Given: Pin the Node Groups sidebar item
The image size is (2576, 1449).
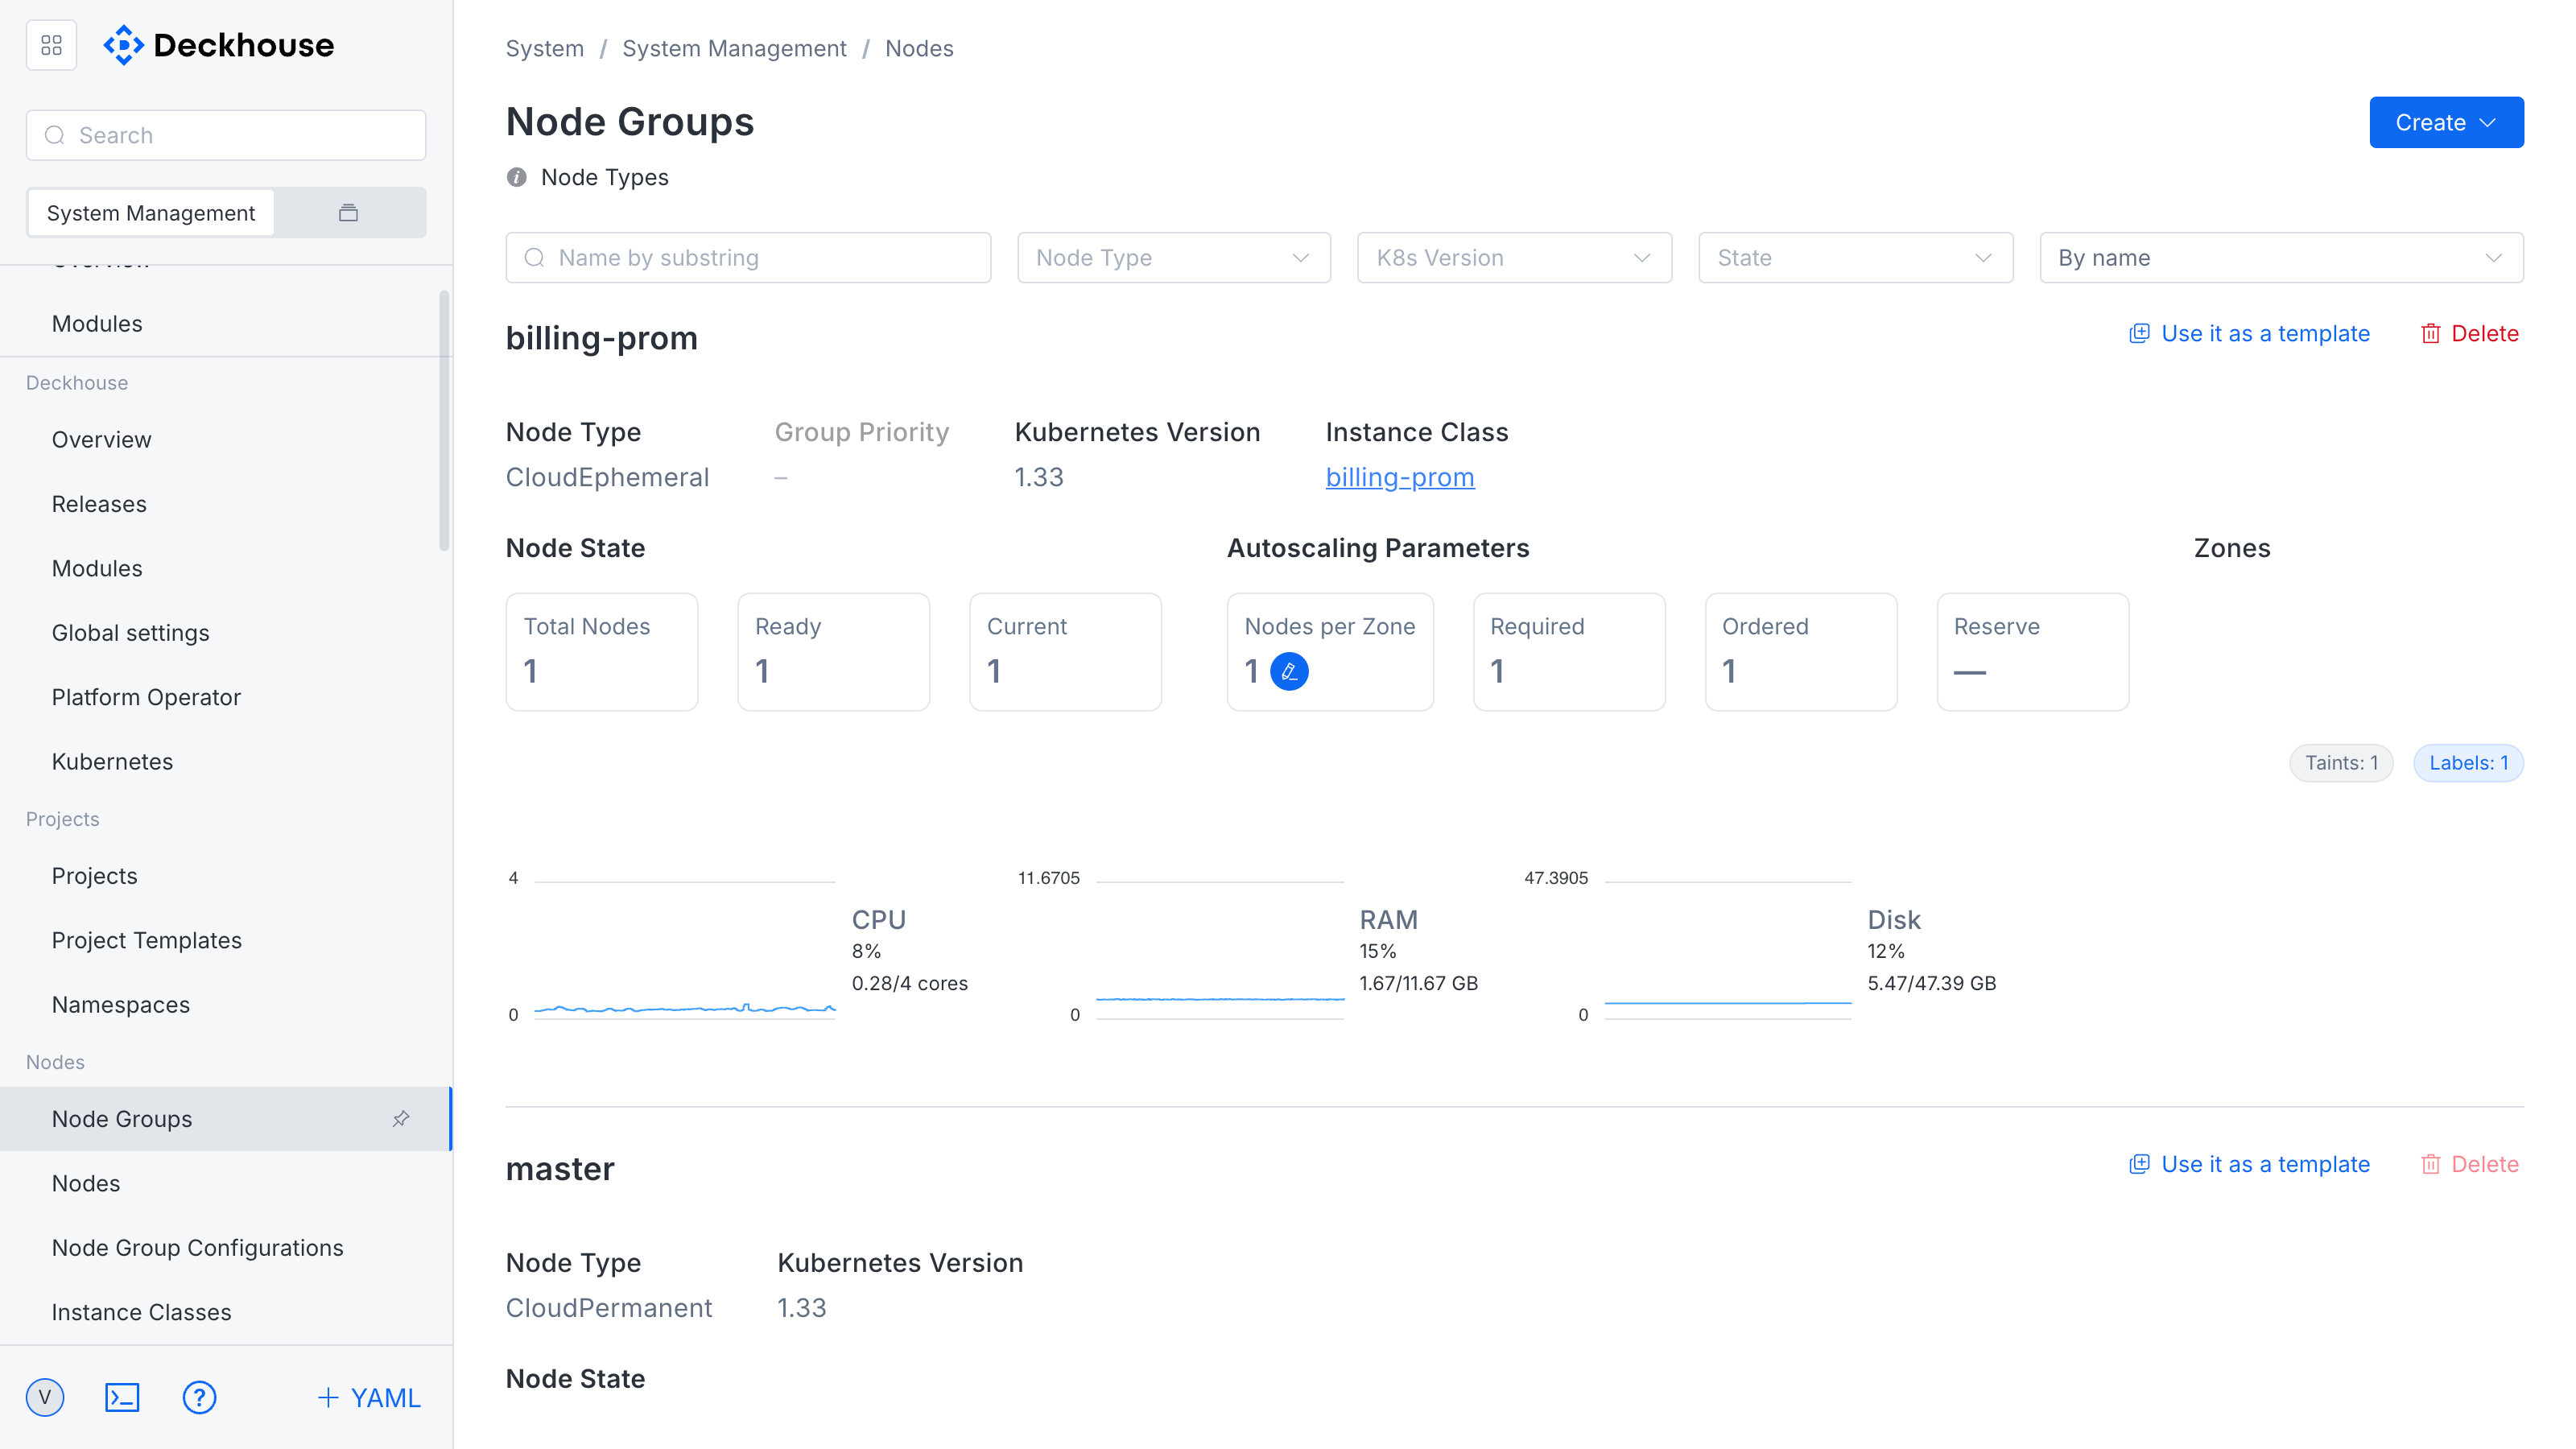Looking at the screenshot, I should pyautogui.click(x=401, y=1118).
